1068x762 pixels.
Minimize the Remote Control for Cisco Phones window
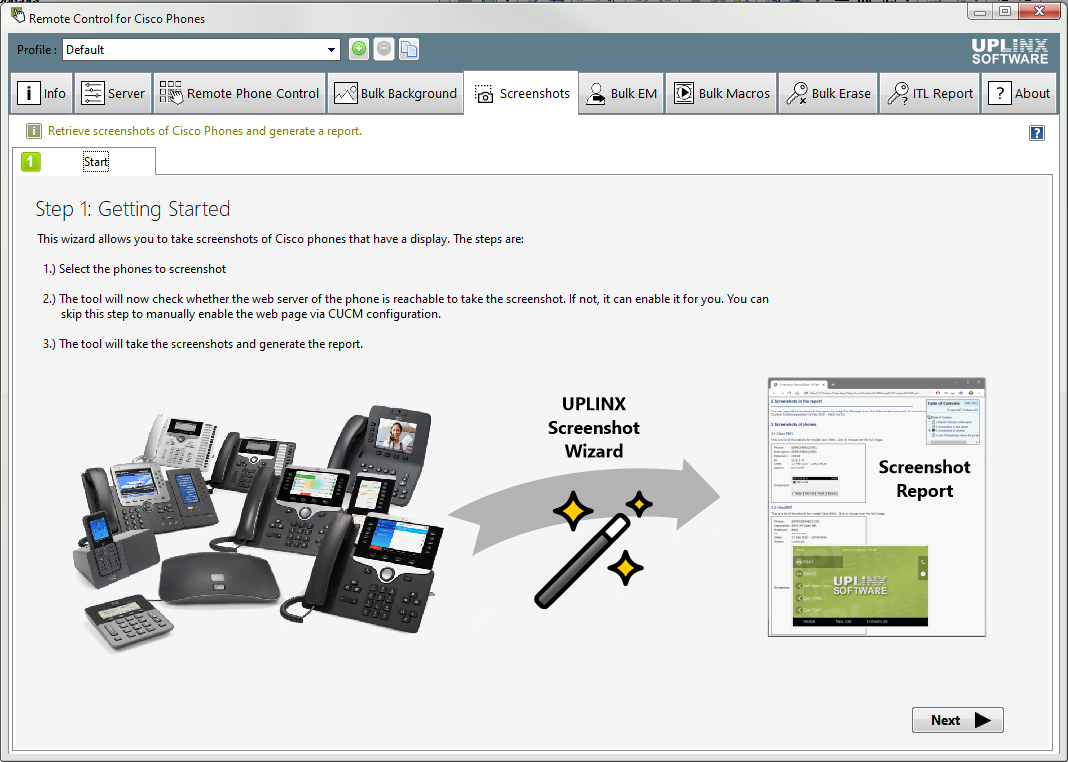pyautogui.click(x=979, y=11)
